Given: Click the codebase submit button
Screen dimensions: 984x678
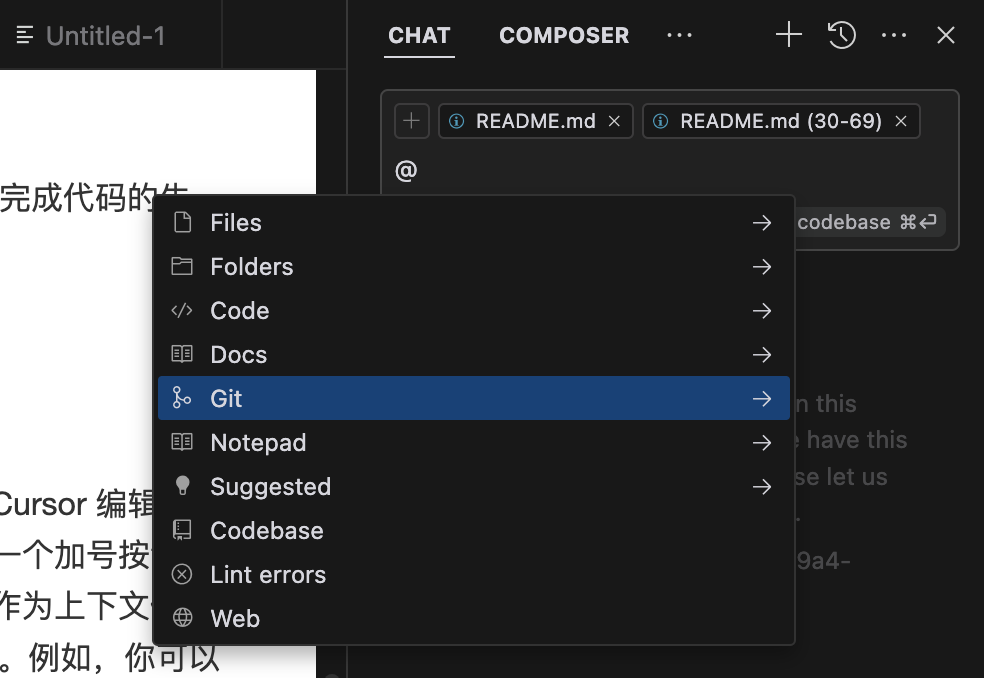Looking at the screenshot, I should (x=869, y=222).
